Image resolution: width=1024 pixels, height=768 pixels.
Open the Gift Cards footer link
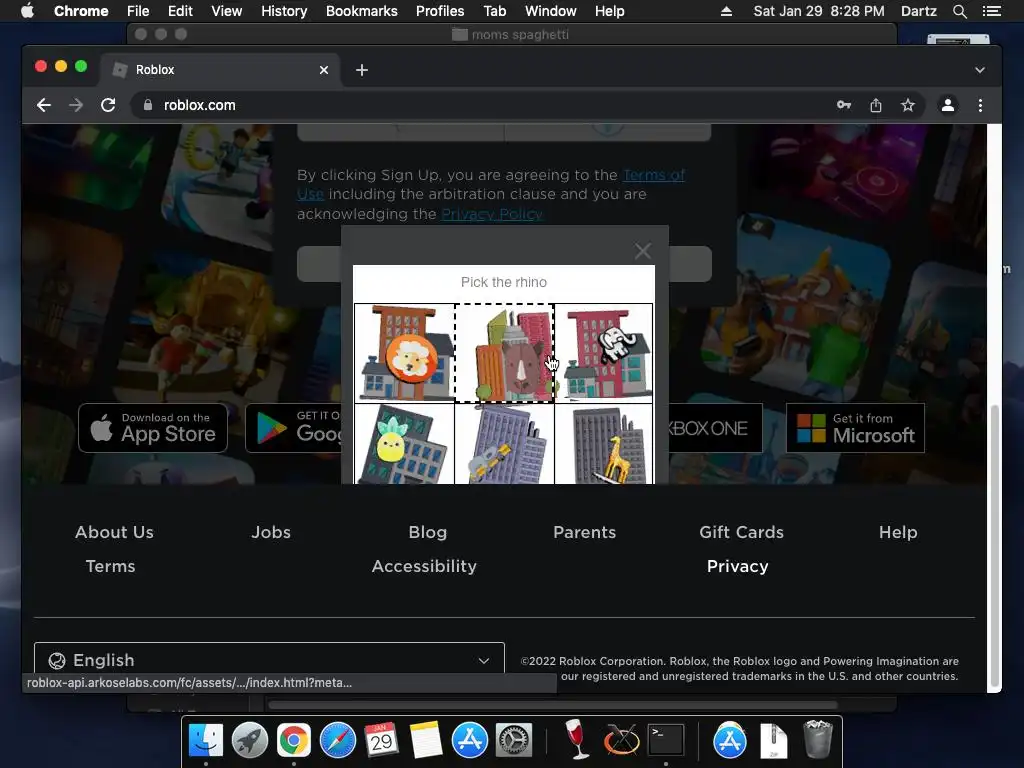(x=741, y=532)
